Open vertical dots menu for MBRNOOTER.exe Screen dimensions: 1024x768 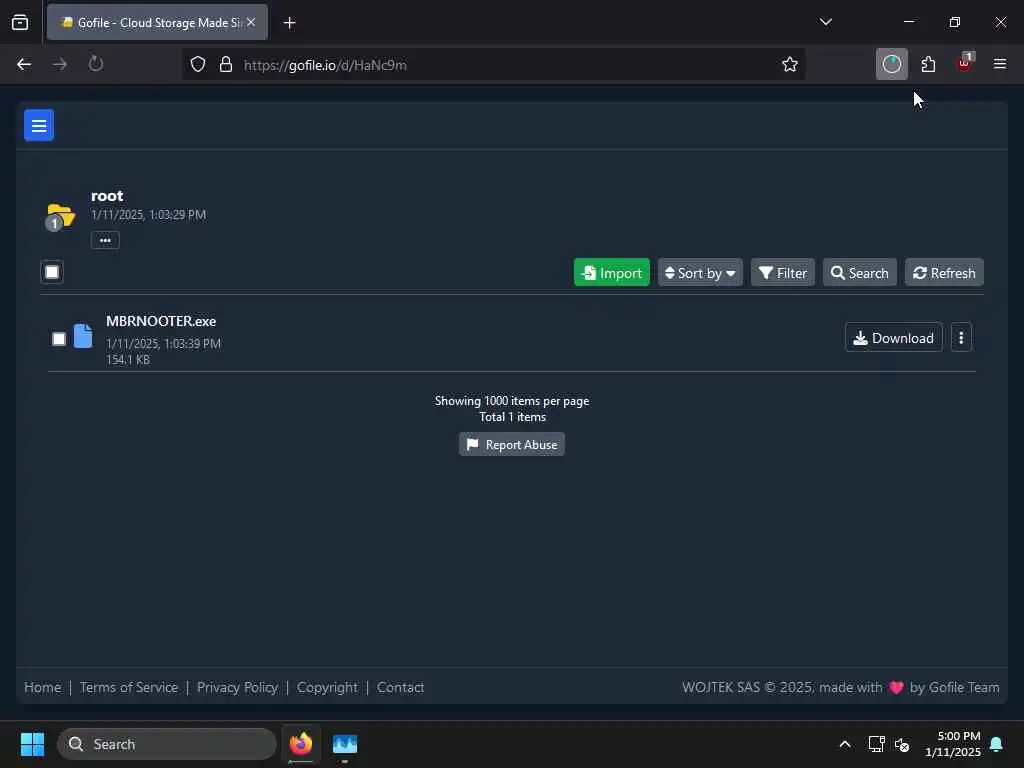coord(961,338)
